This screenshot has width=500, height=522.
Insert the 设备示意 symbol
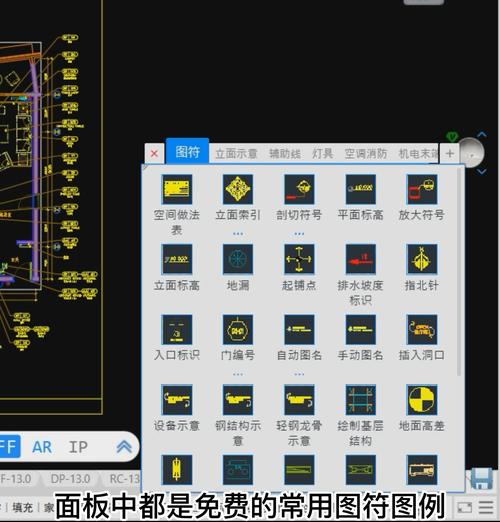pos(177,399)
